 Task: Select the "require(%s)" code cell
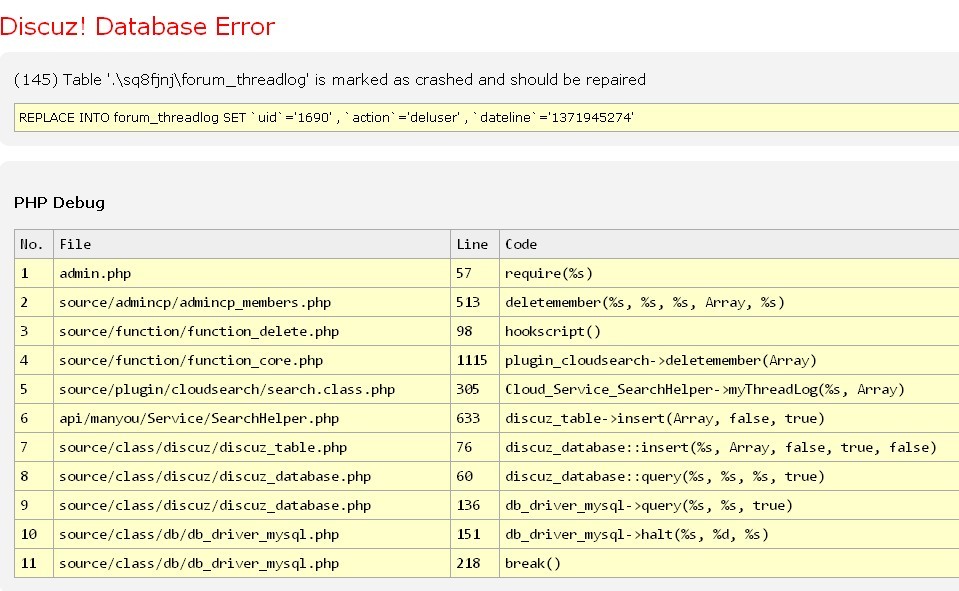click(x=729, y=273)
